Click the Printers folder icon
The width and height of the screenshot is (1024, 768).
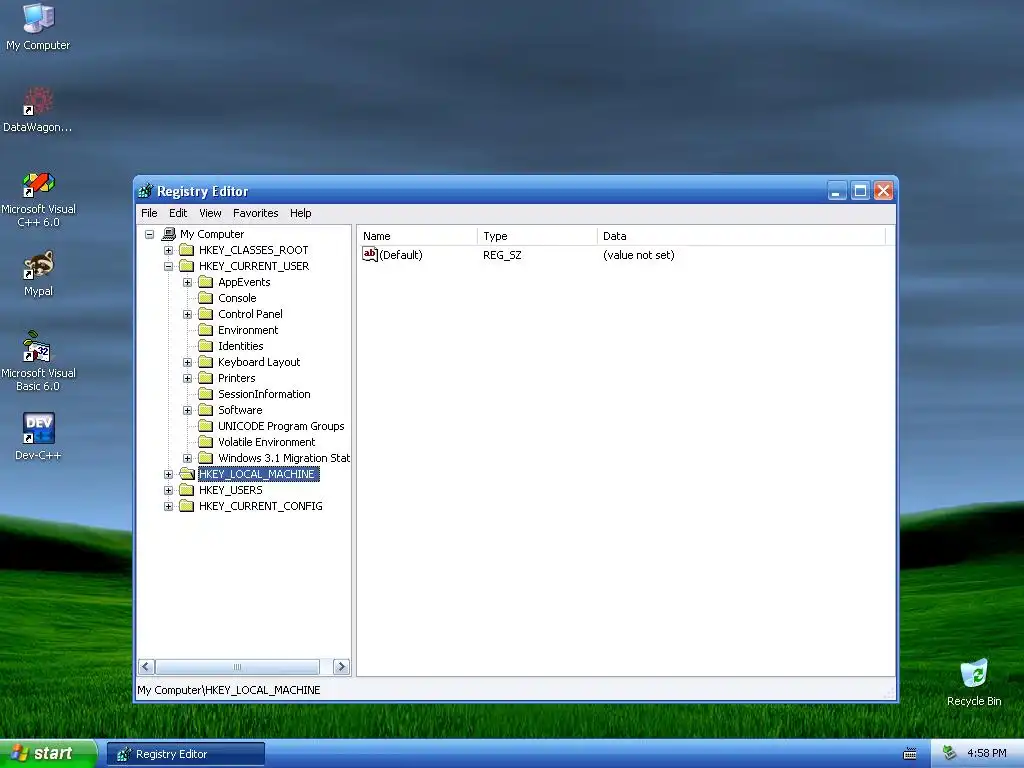206,377
